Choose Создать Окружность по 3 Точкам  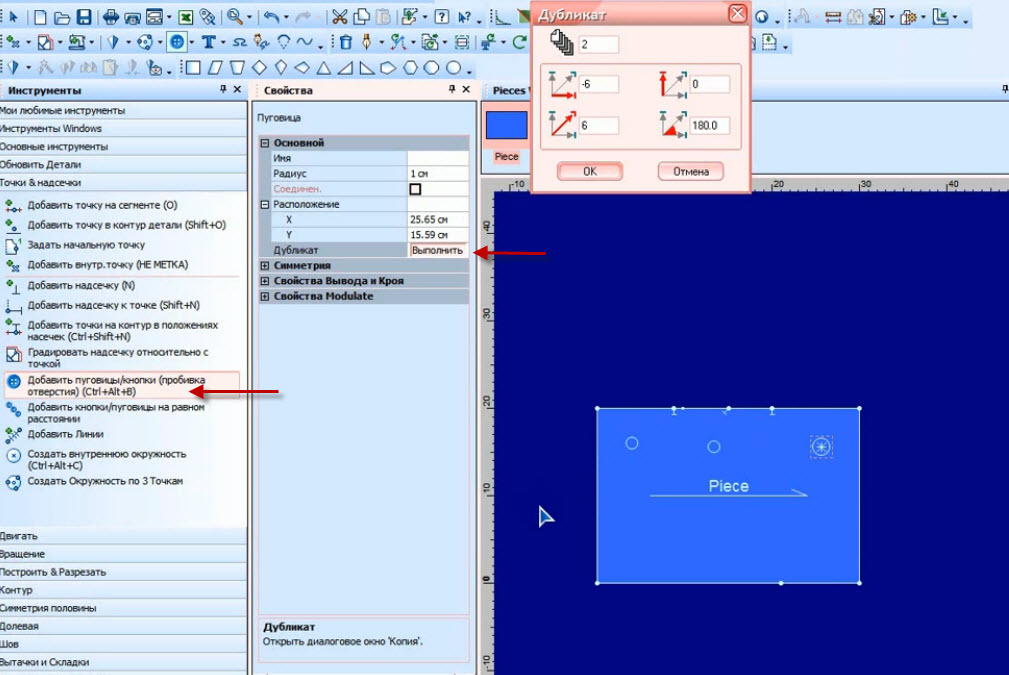coord(105,481)
